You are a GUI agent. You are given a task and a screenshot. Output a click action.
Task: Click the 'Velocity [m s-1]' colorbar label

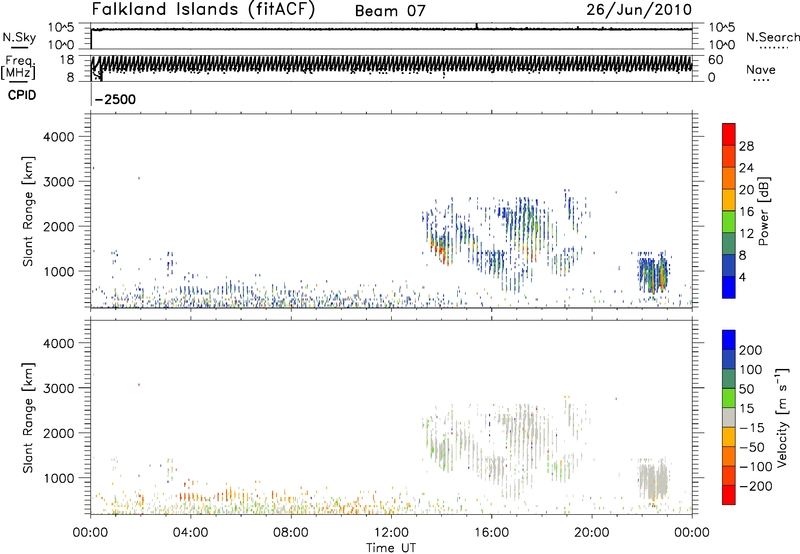(782, 417)
